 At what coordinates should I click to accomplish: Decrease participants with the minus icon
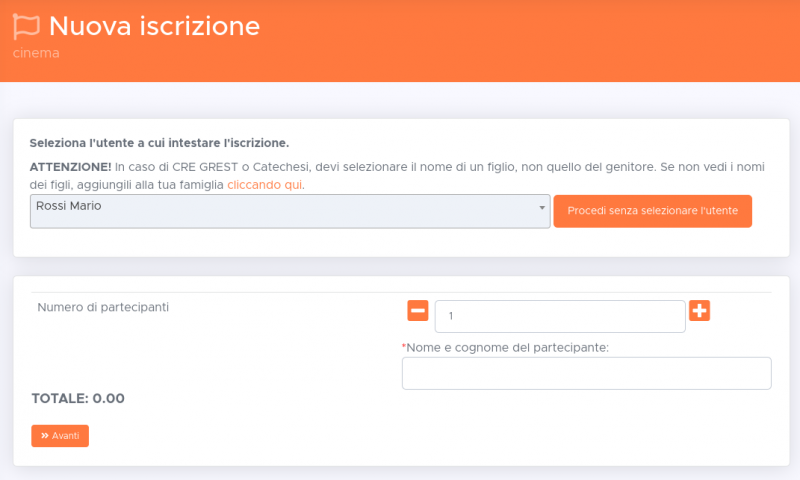point(418,311)
